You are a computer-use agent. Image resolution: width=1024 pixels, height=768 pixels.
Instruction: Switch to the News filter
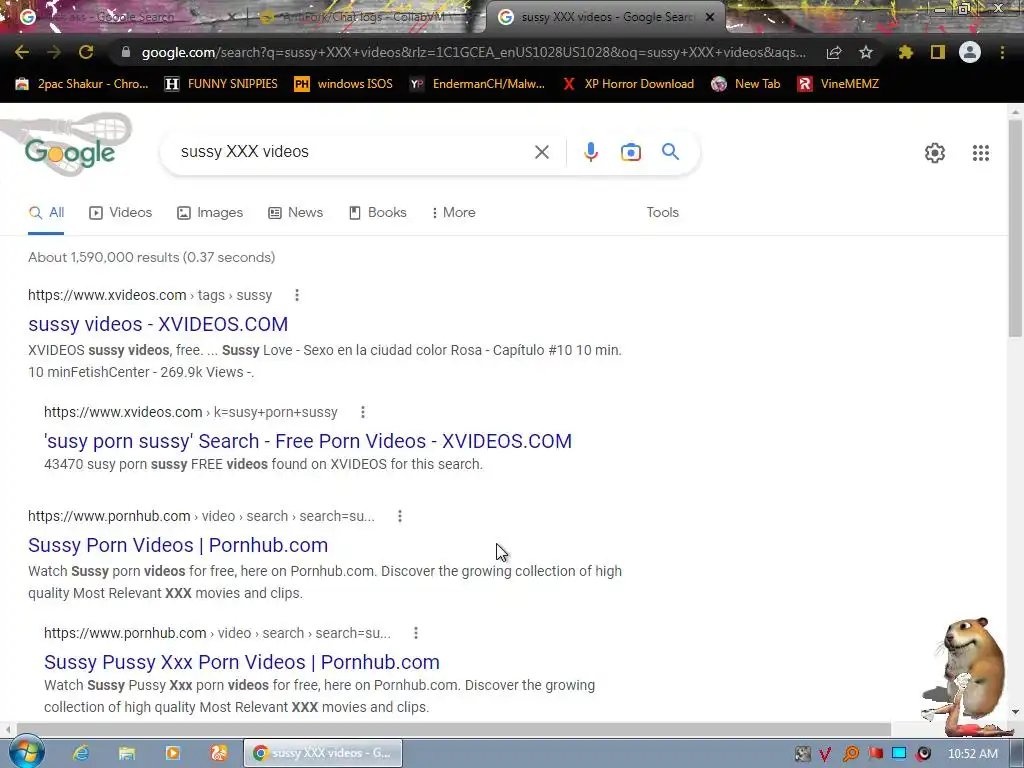[x=295, y=212]
